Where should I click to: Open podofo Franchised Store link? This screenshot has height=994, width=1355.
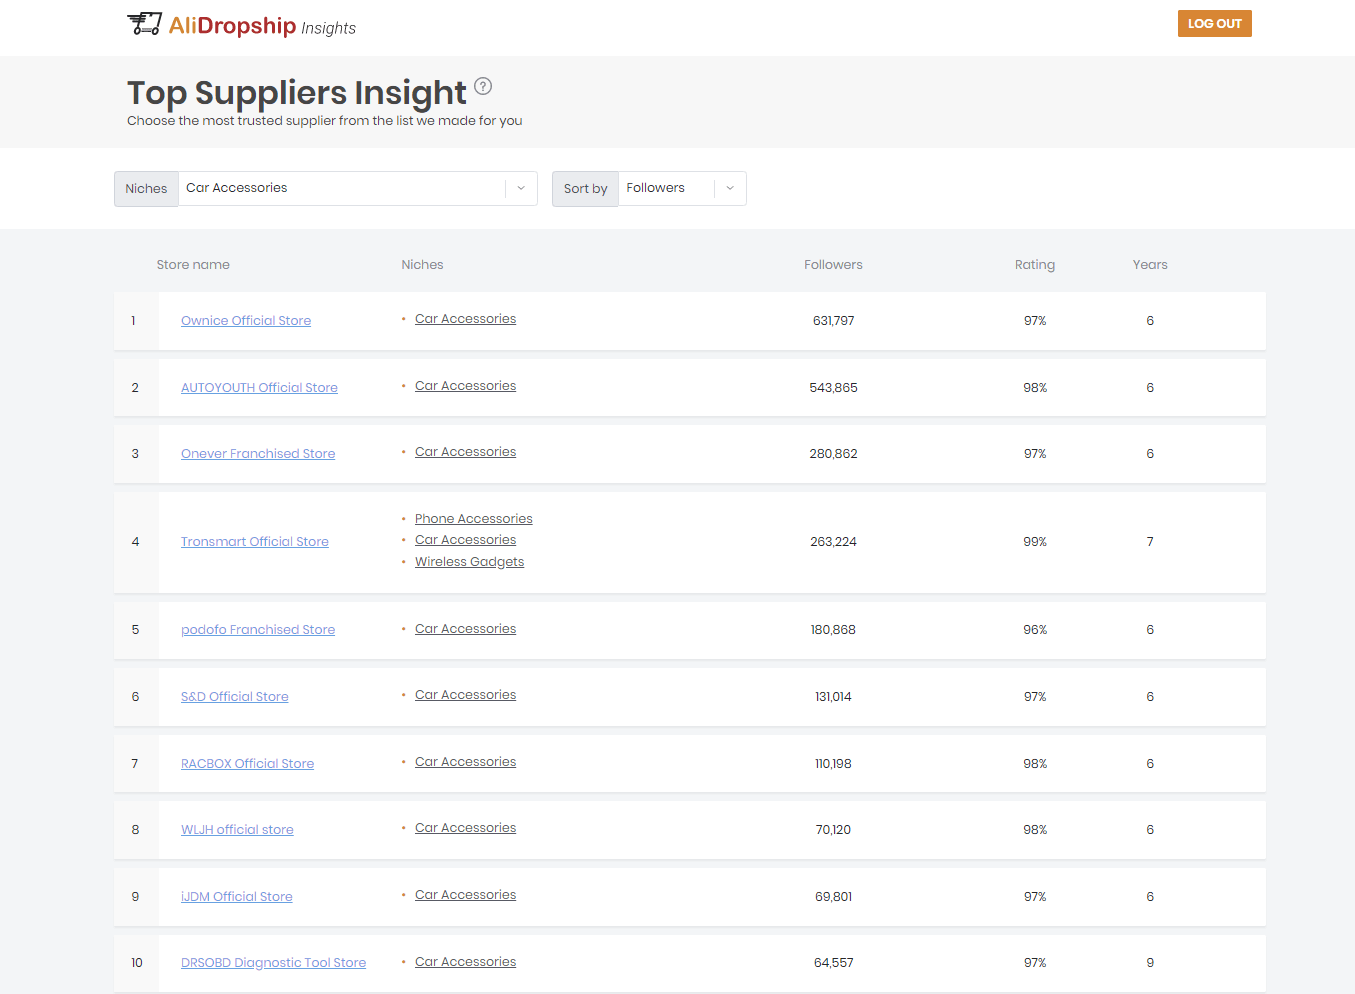(x=258, y=629)
